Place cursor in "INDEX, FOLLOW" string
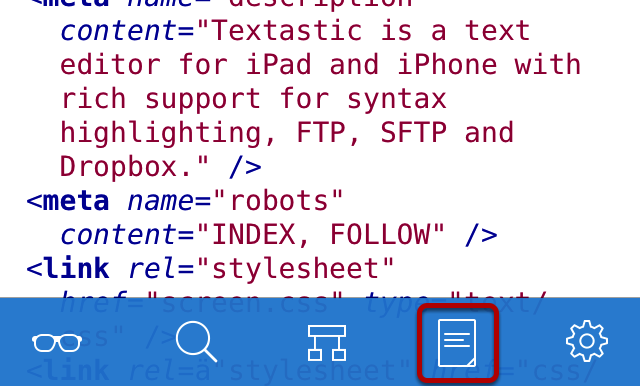 [320, 235]
